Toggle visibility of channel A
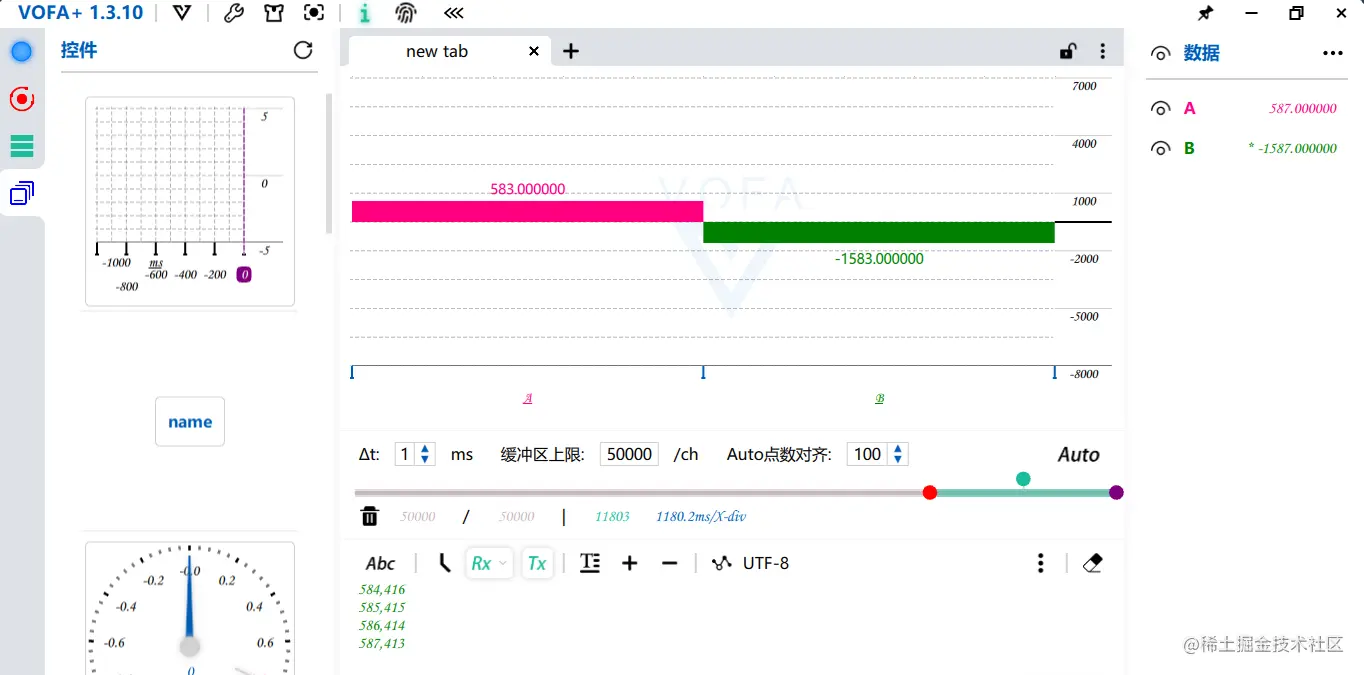The width and height of the screenshot is (1364, 675). [x=1161, y=109]
